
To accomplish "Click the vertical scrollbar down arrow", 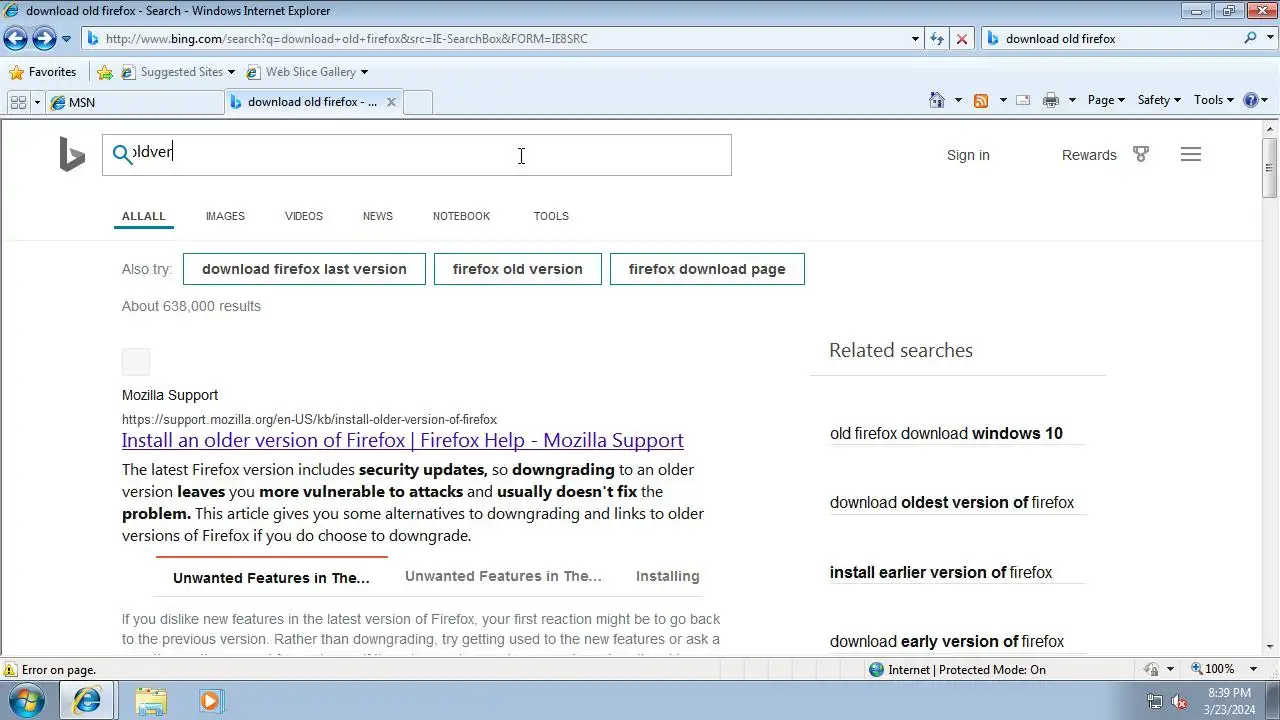I will pyautogui.click(x=1270, y=648).
